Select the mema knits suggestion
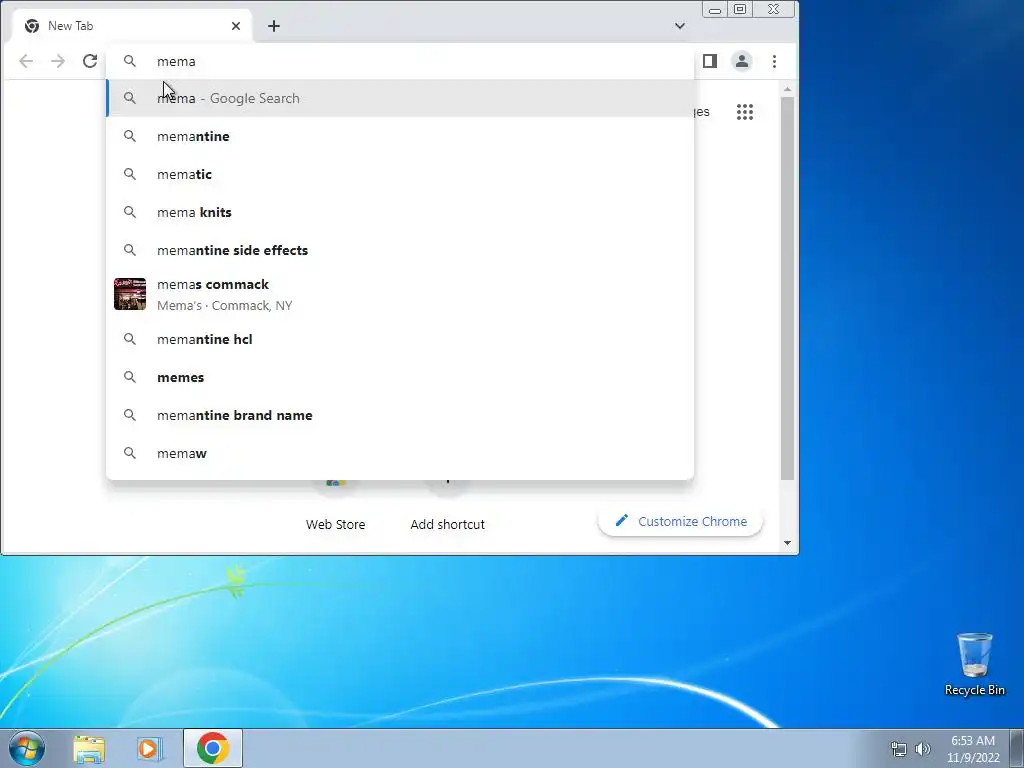Image resolution: width=1024 pixels, height=768 pixels. click(400, 212)
